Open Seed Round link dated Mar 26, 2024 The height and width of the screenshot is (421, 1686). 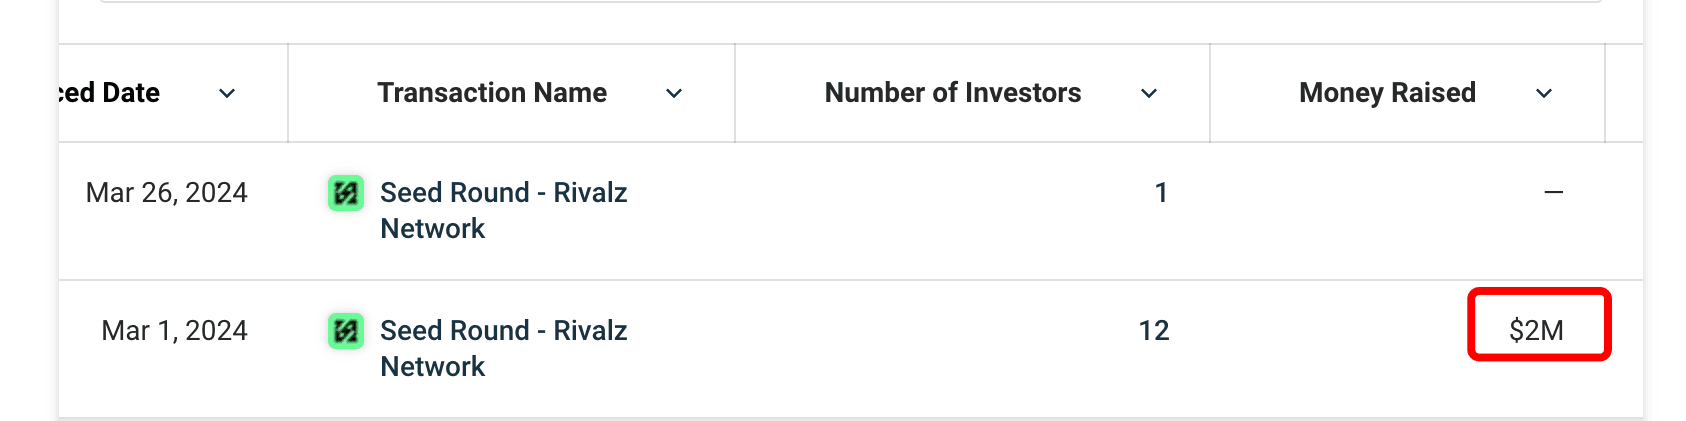click(x=504, y=210)
